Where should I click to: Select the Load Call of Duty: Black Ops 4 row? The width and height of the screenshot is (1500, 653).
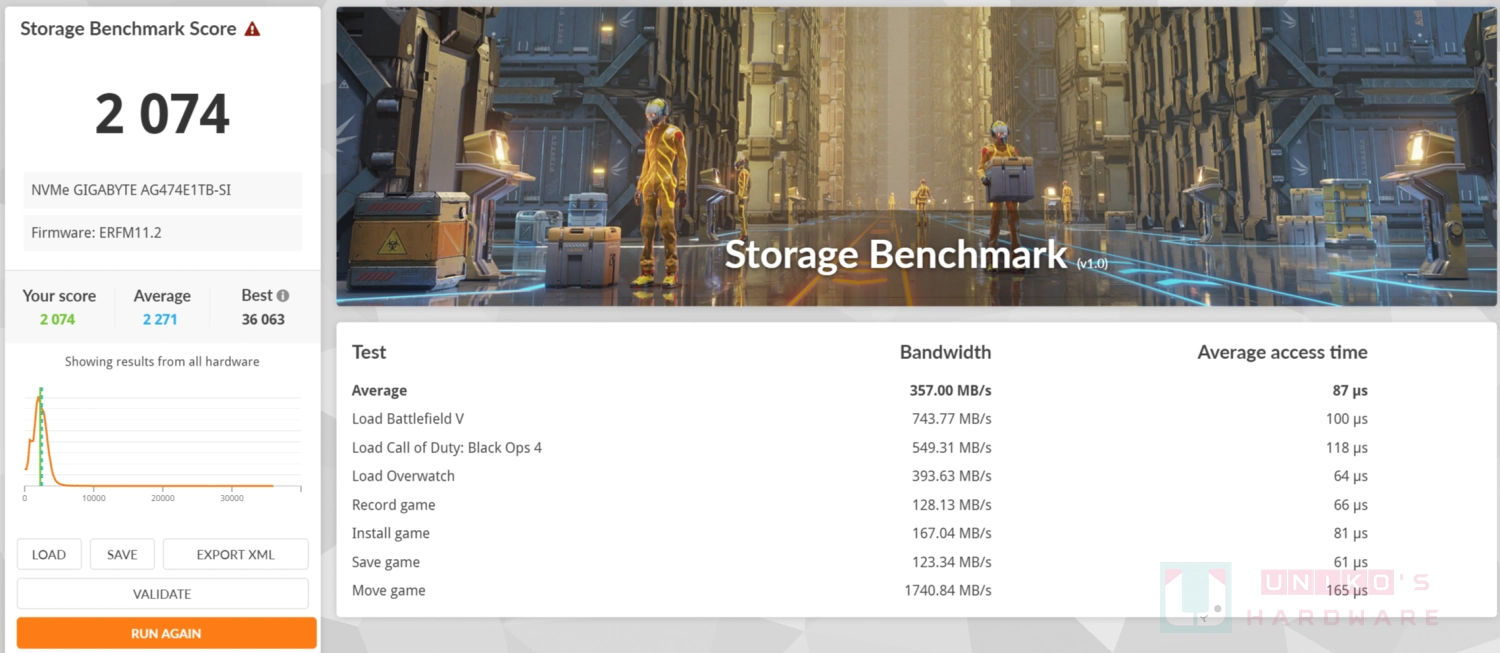860,448
